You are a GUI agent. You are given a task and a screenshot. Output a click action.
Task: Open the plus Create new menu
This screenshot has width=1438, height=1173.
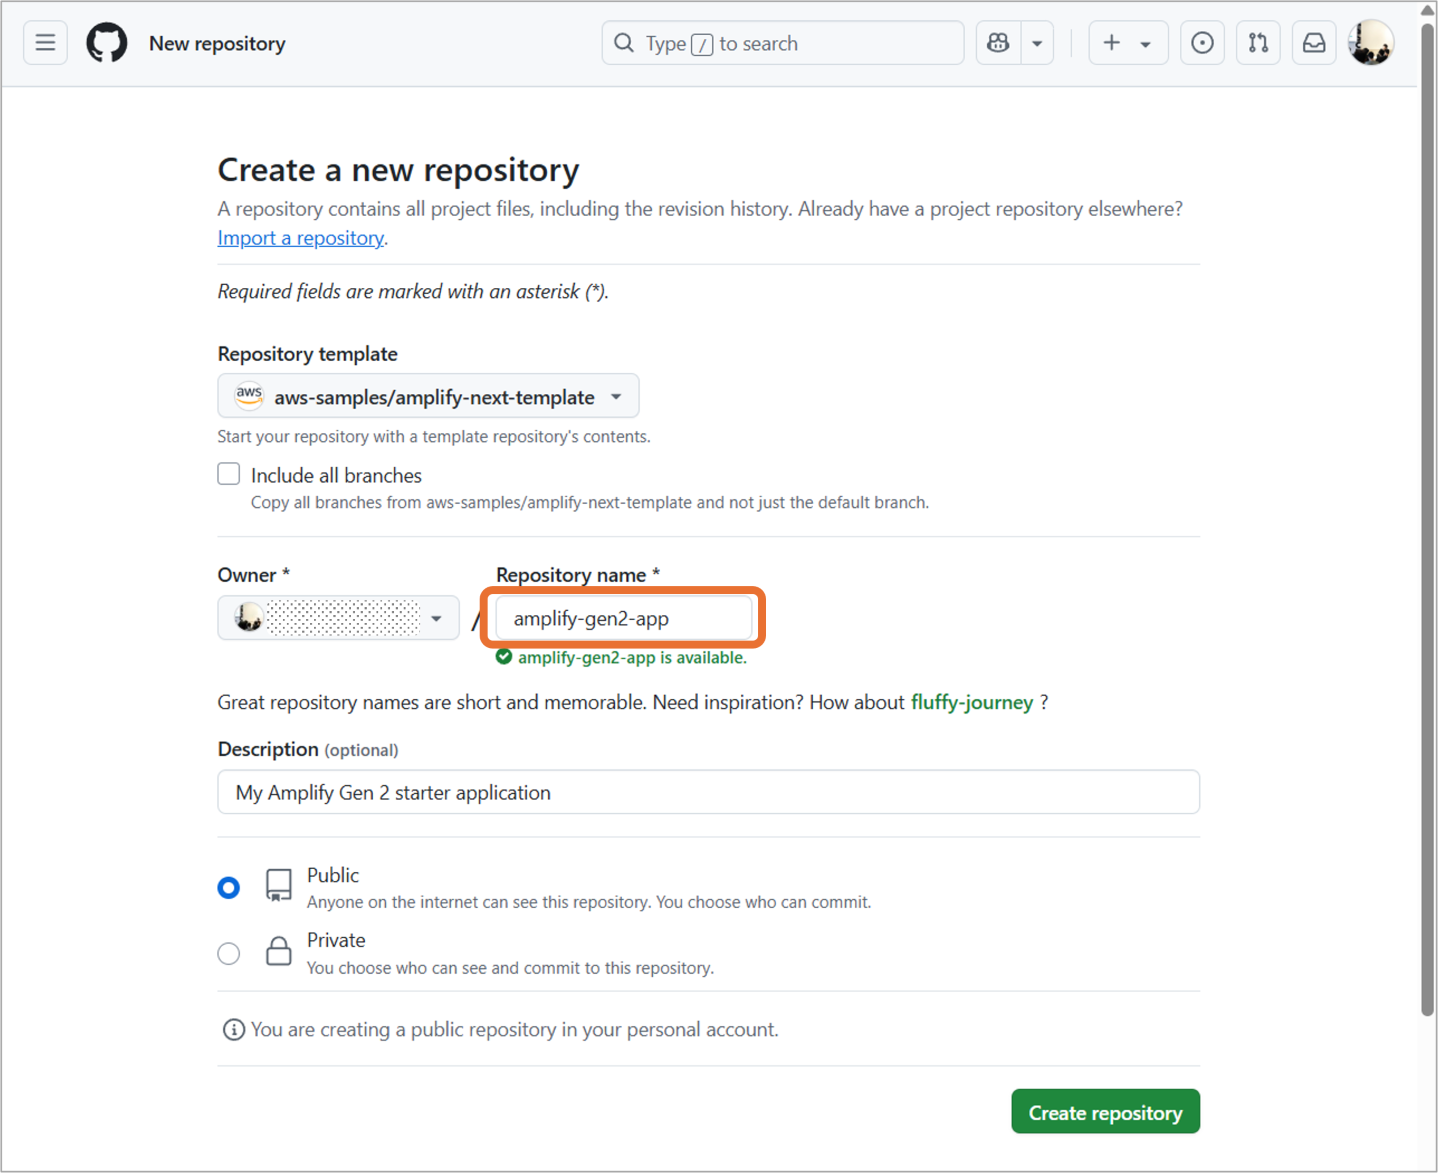(x=1127, y=43)
